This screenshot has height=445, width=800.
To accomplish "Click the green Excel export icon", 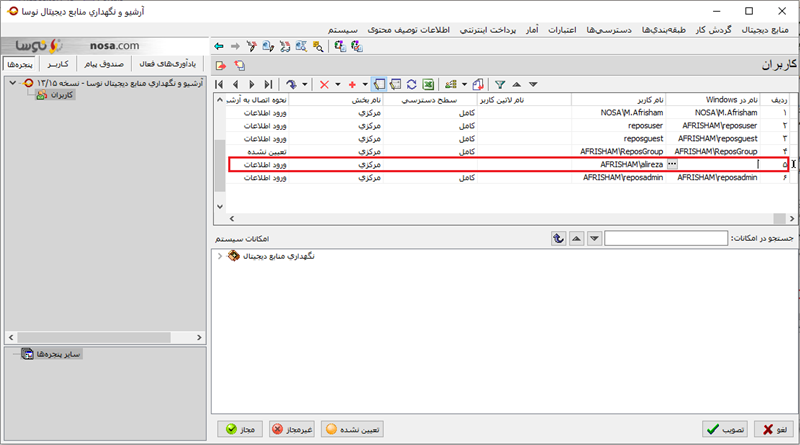I will click(x=427, y=85).
